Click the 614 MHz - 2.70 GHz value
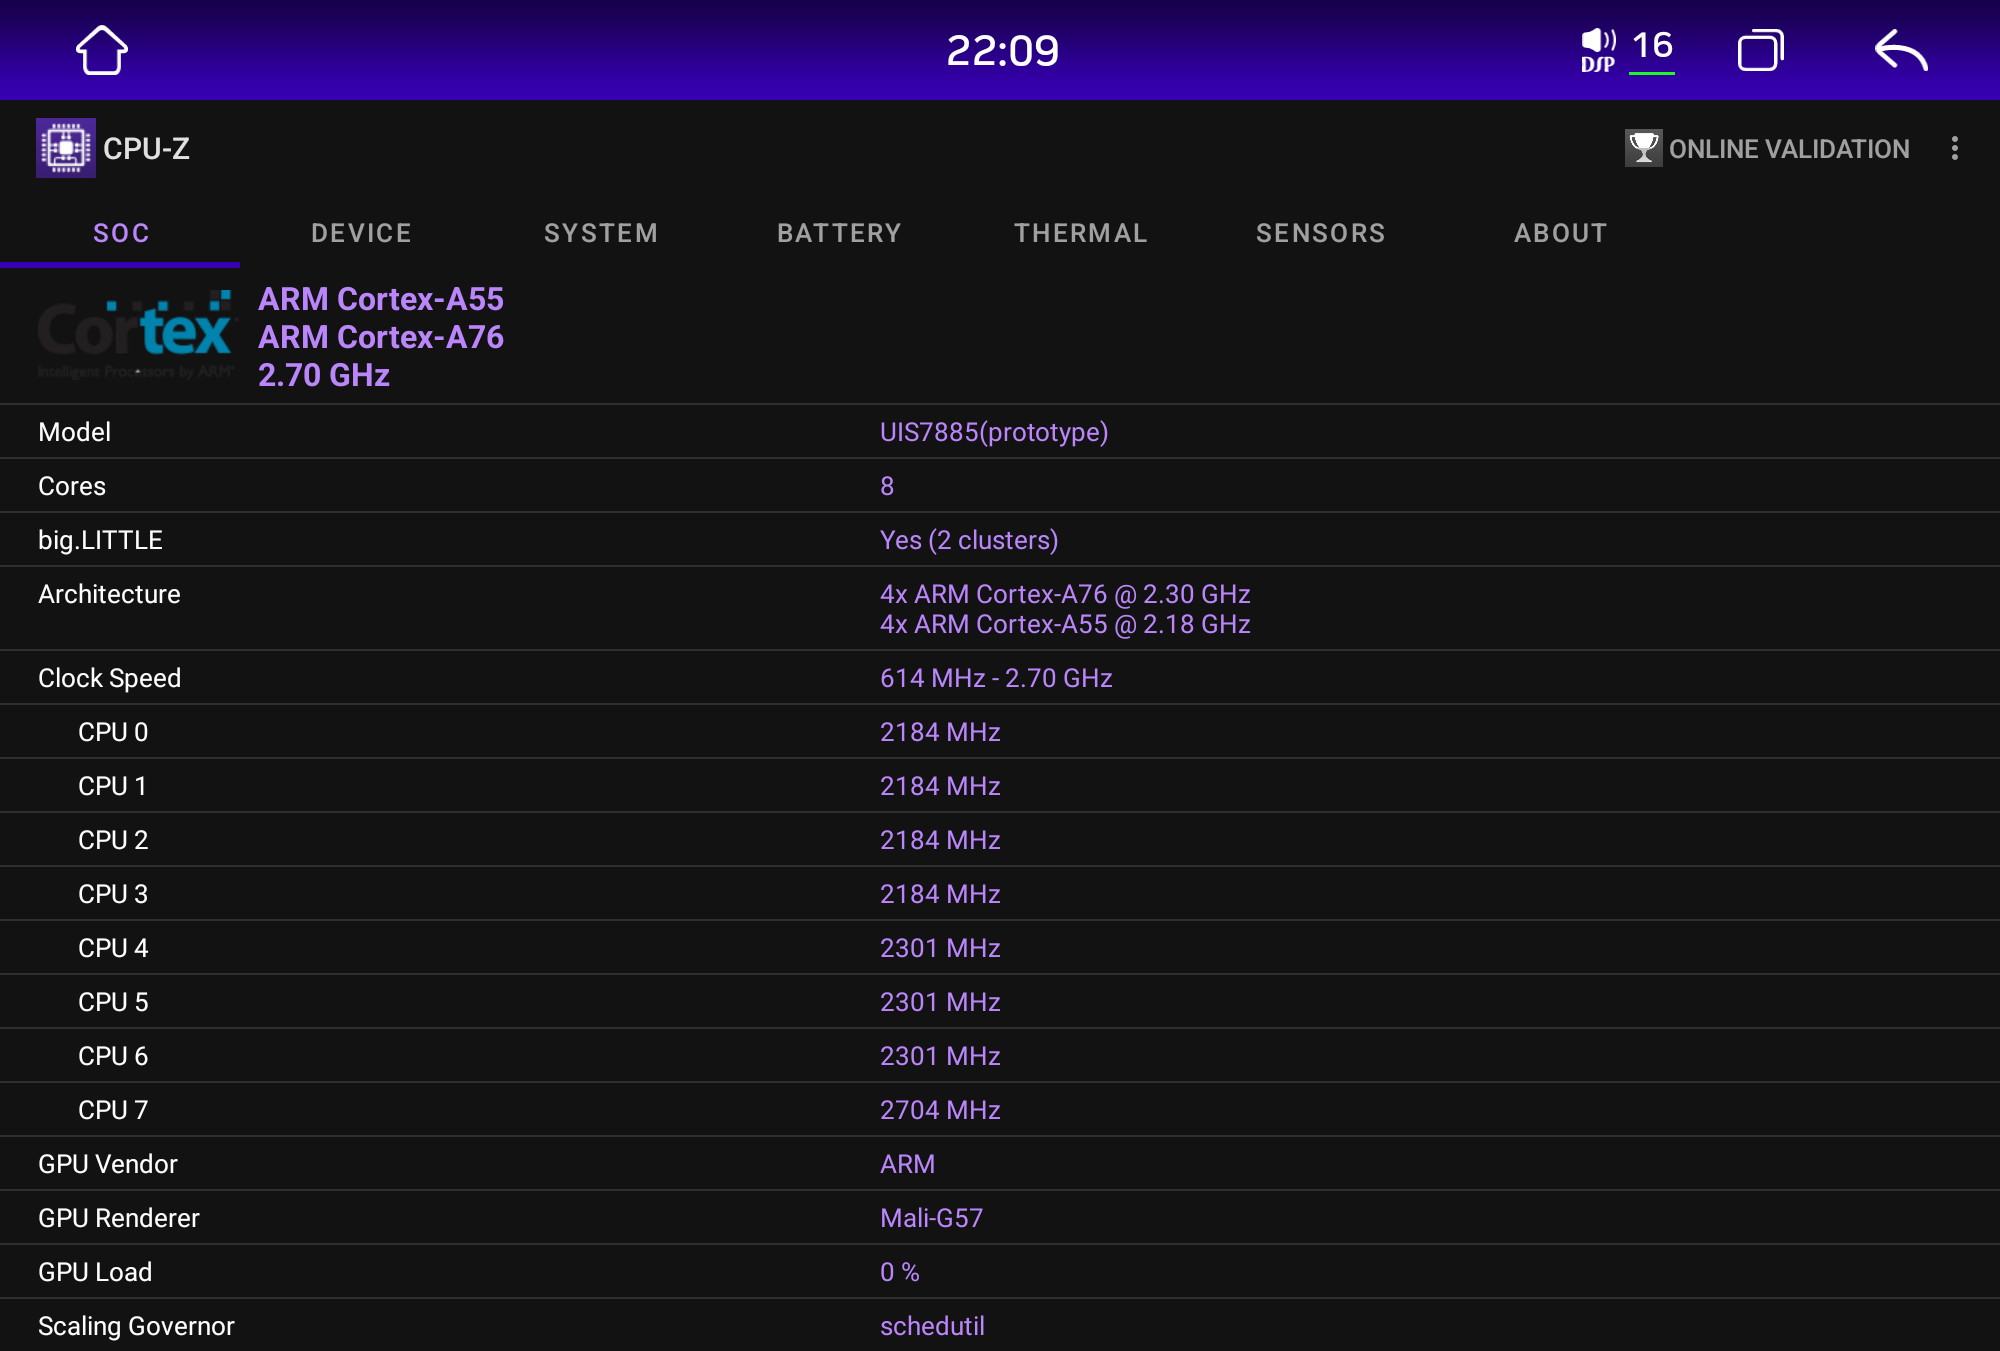Screen dimensions: 2000x1351 pos(996,678)
